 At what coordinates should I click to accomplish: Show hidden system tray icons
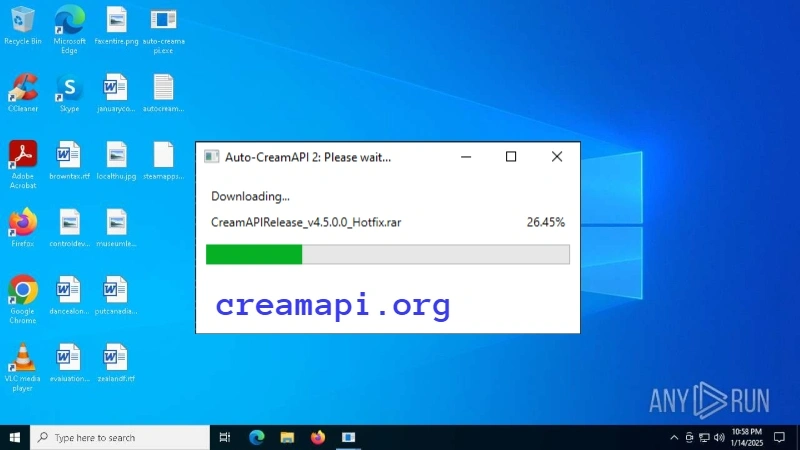point(674,437)
